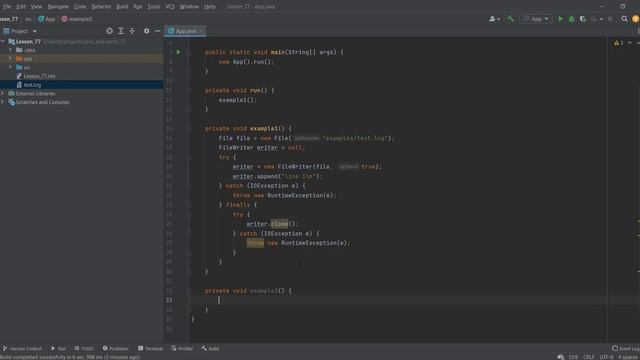Click the green Build project hammer icon
Screen dimensions: 640x360
[x=510, y=19]
